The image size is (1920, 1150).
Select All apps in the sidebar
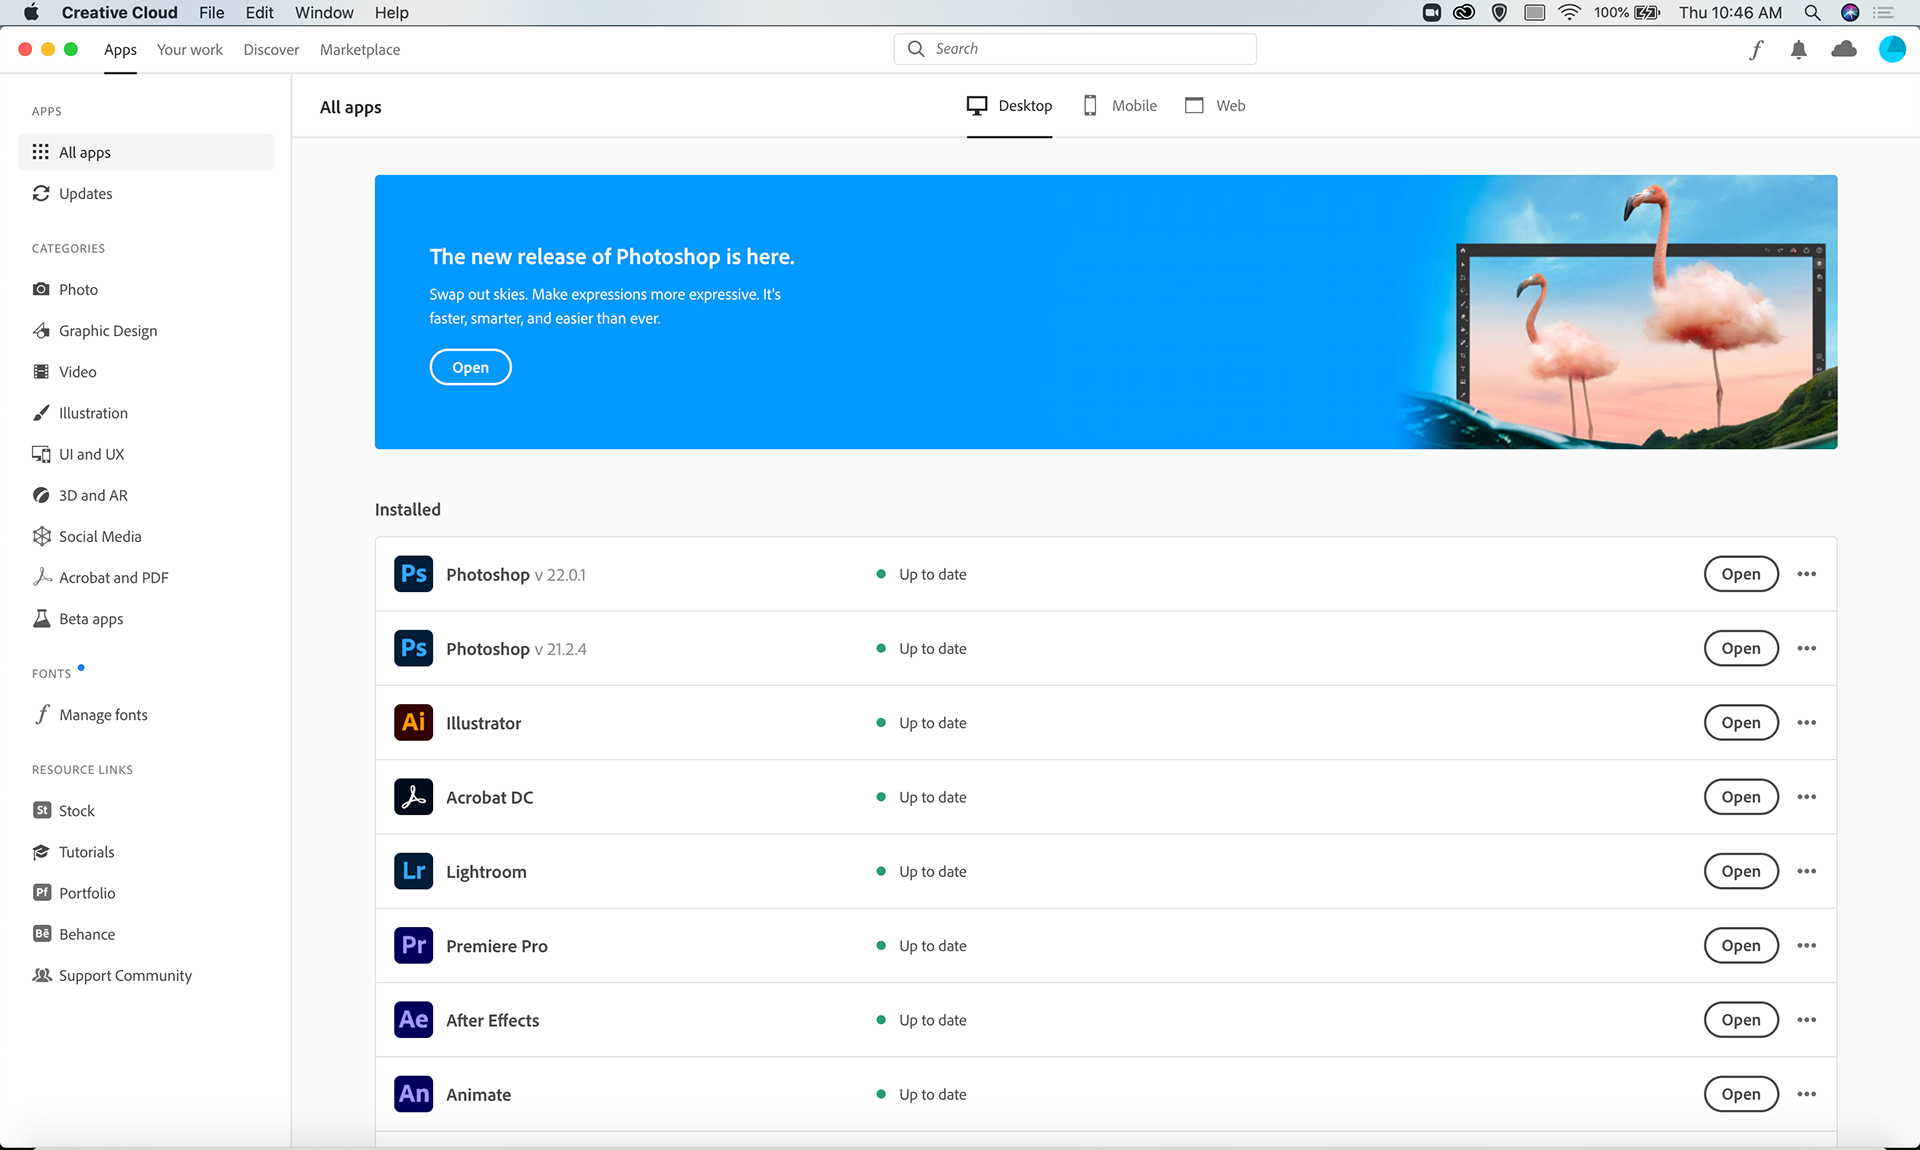pyautogui.click(x=146, y=152)
